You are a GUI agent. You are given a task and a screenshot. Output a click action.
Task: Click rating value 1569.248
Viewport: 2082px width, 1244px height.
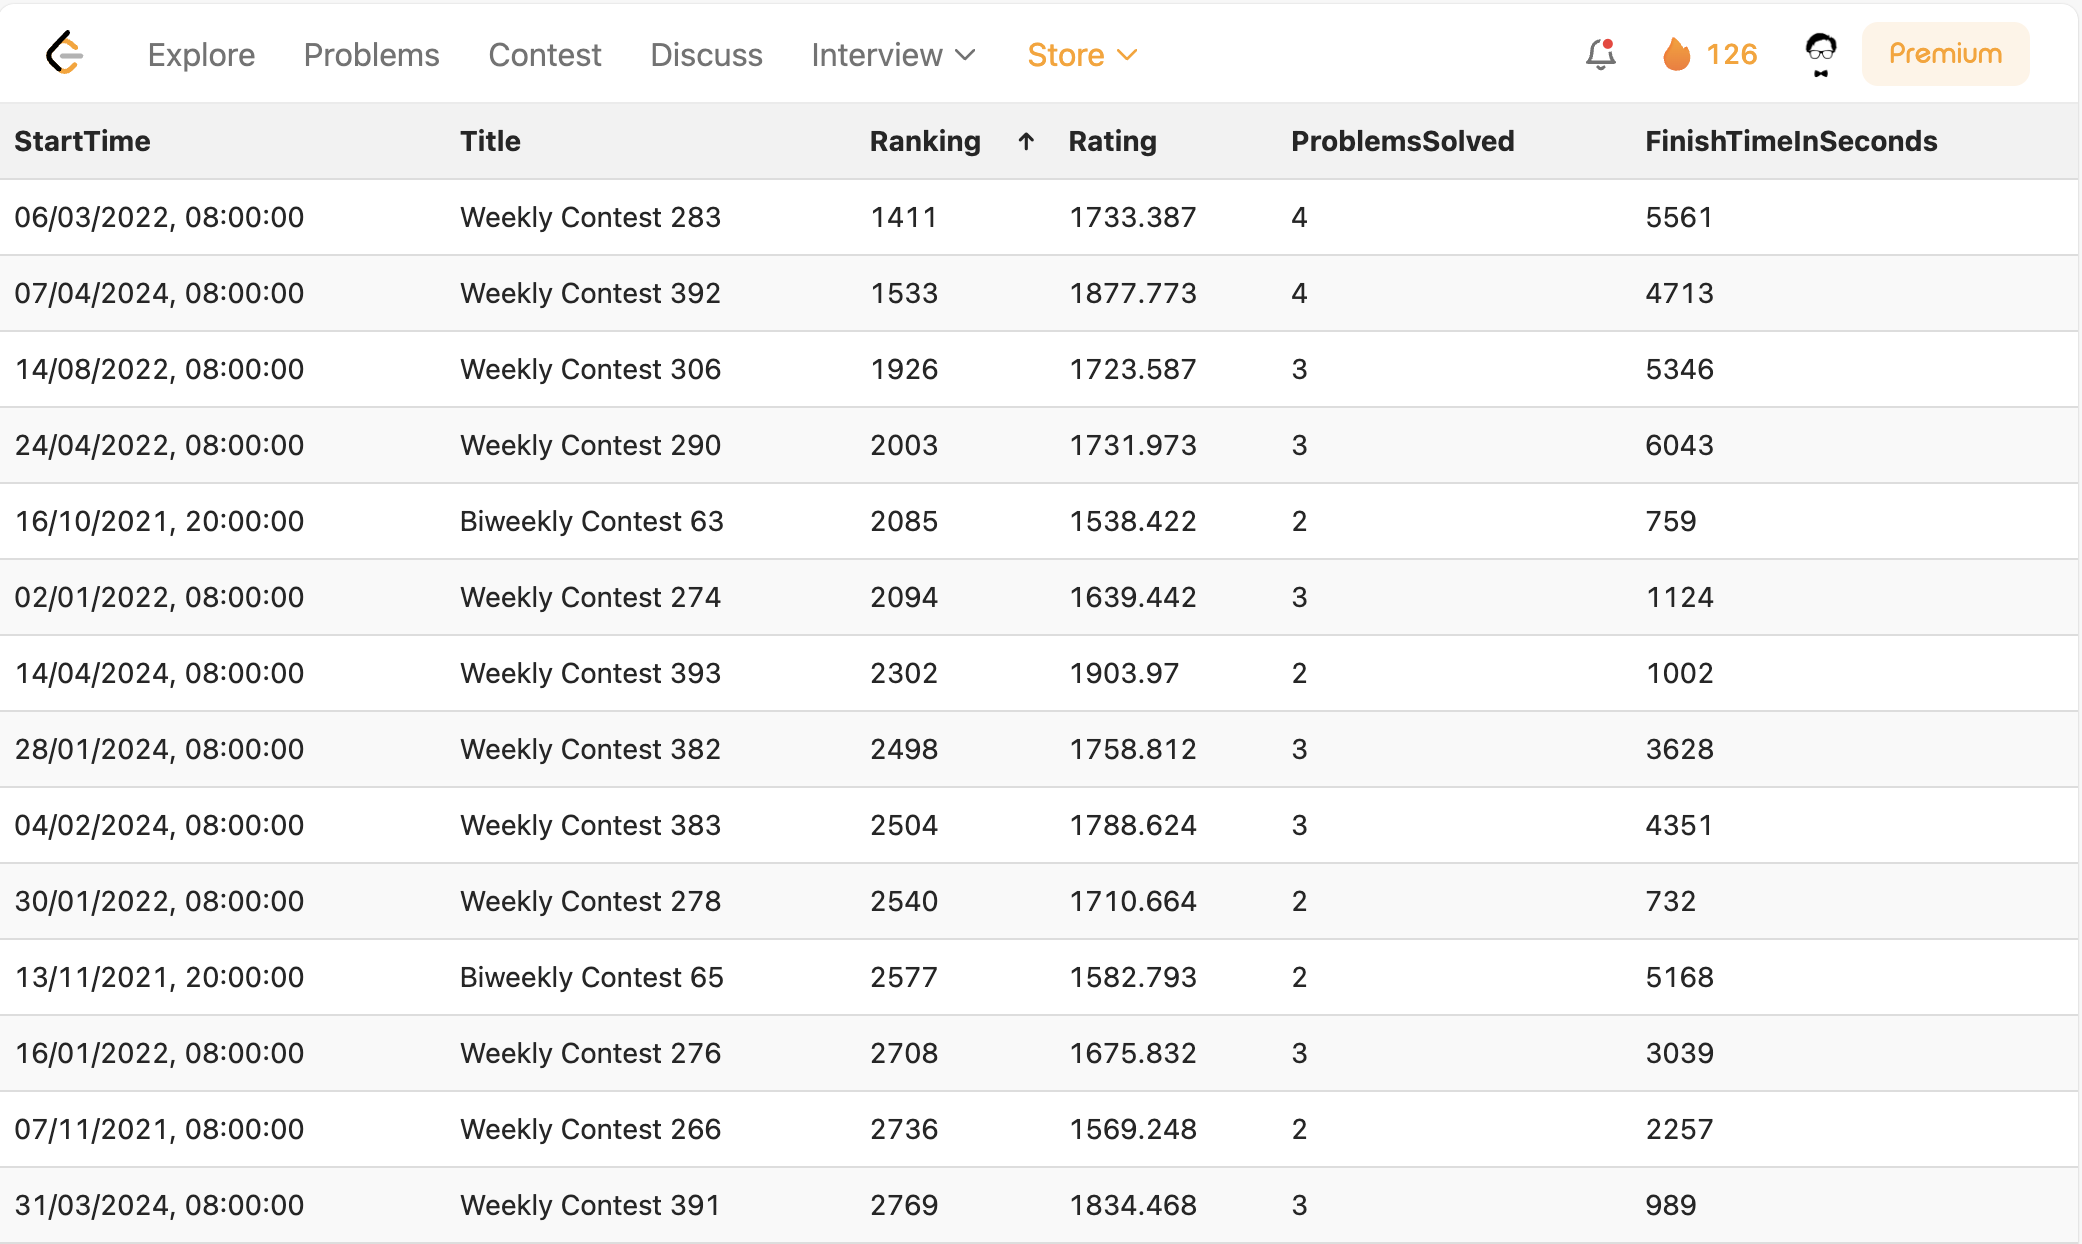1133,1129
